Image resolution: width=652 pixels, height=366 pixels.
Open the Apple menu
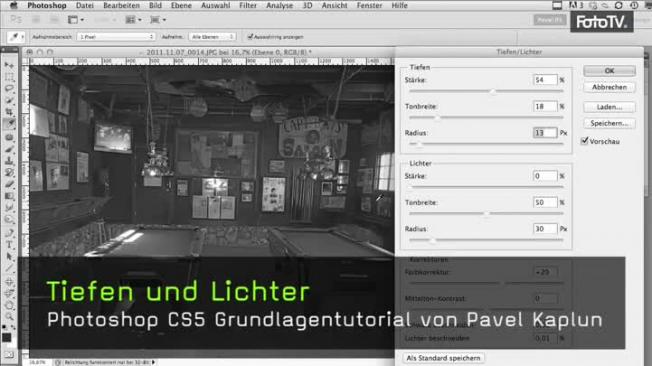coord(13,5)
